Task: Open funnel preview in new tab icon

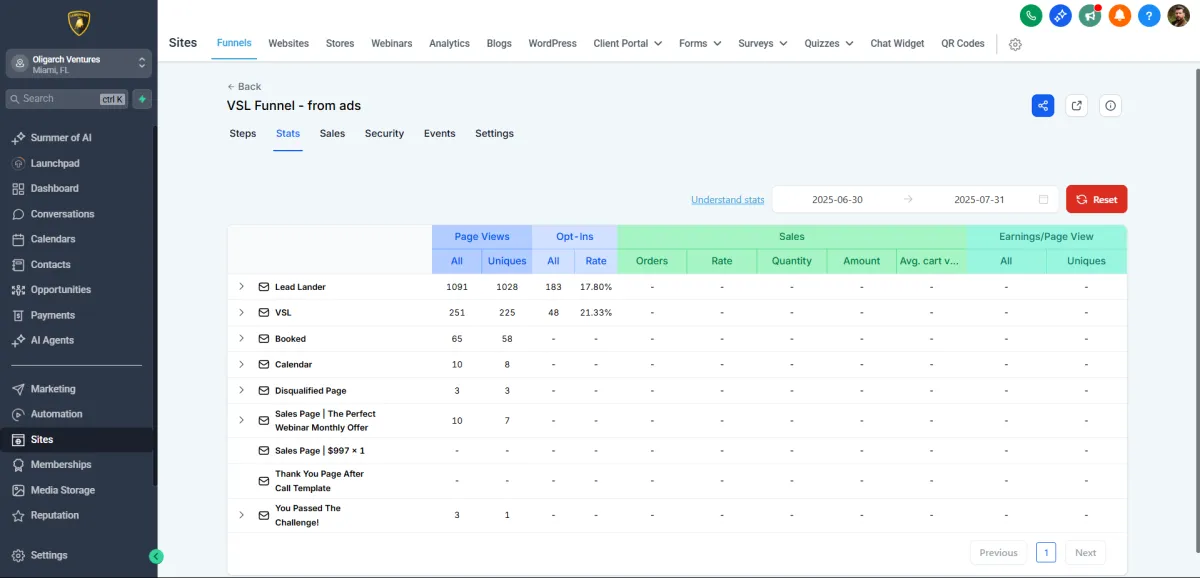Action: coord(1076,106)
